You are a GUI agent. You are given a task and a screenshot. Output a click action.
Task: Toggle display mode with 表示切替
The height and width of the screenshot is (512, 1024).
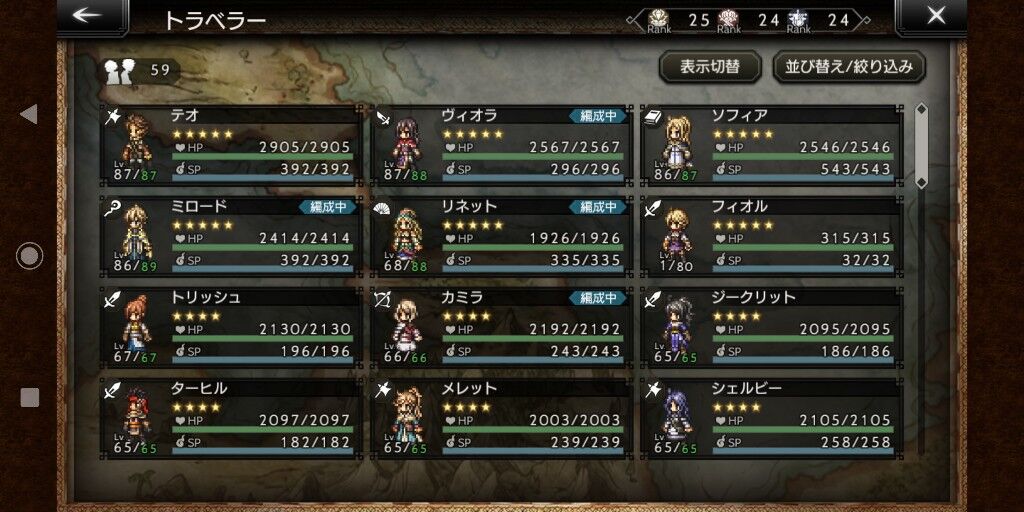pyautogui.click(x=710, y=67)
